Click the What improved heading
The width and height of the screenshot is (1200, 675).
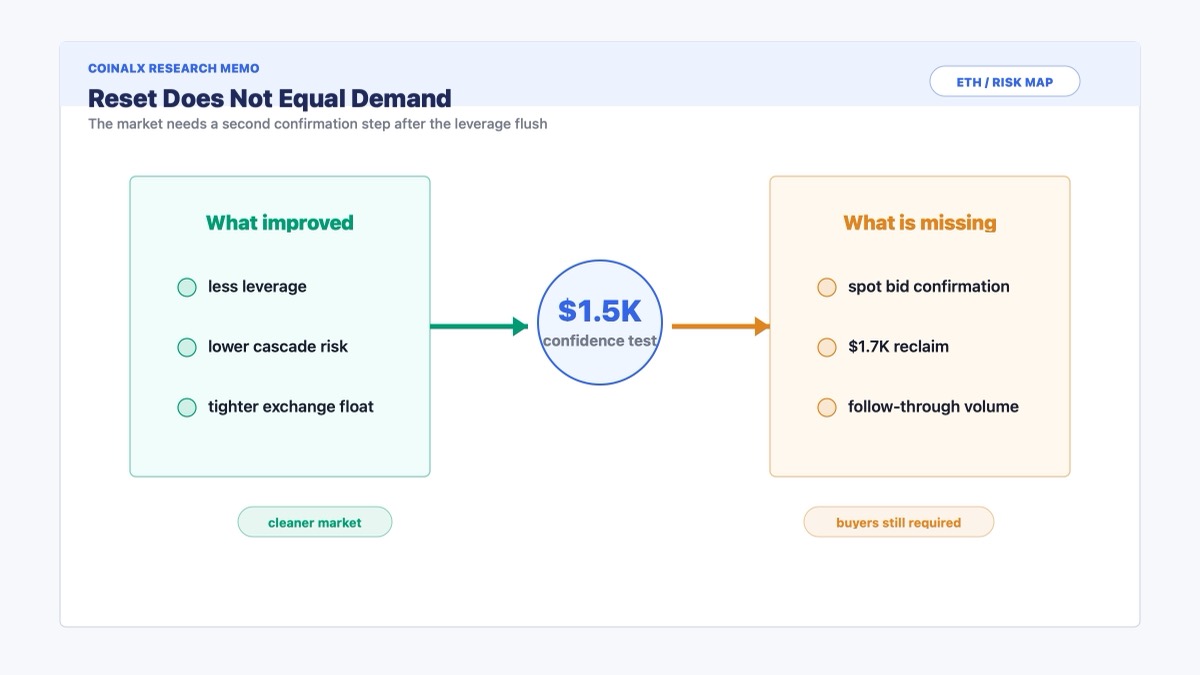click(x=280, y=223)
